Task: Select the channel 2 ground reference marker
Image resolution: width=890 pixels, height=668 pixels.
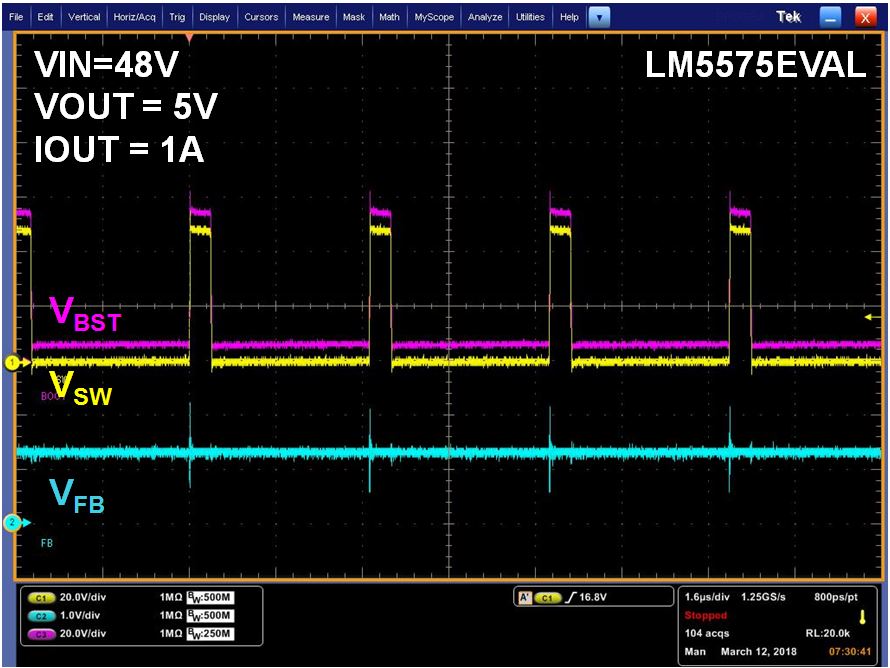Action: pyautogui.click(x=12, y=523)
